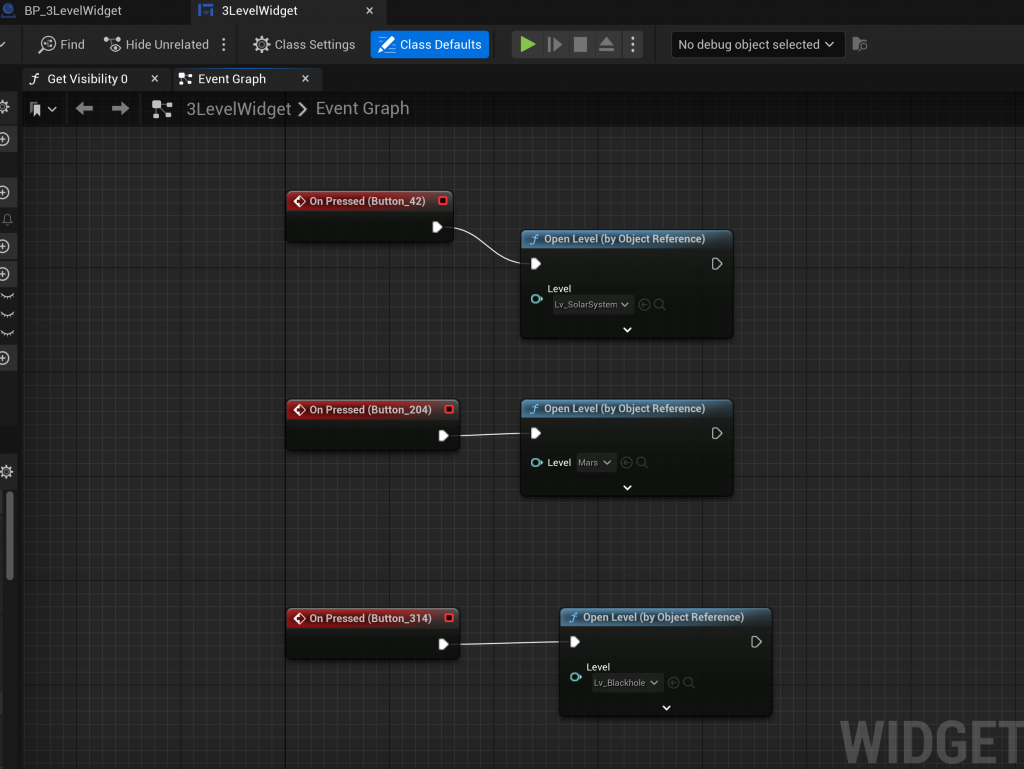Open the Mars level dropdown

click(x=595, y=462)
